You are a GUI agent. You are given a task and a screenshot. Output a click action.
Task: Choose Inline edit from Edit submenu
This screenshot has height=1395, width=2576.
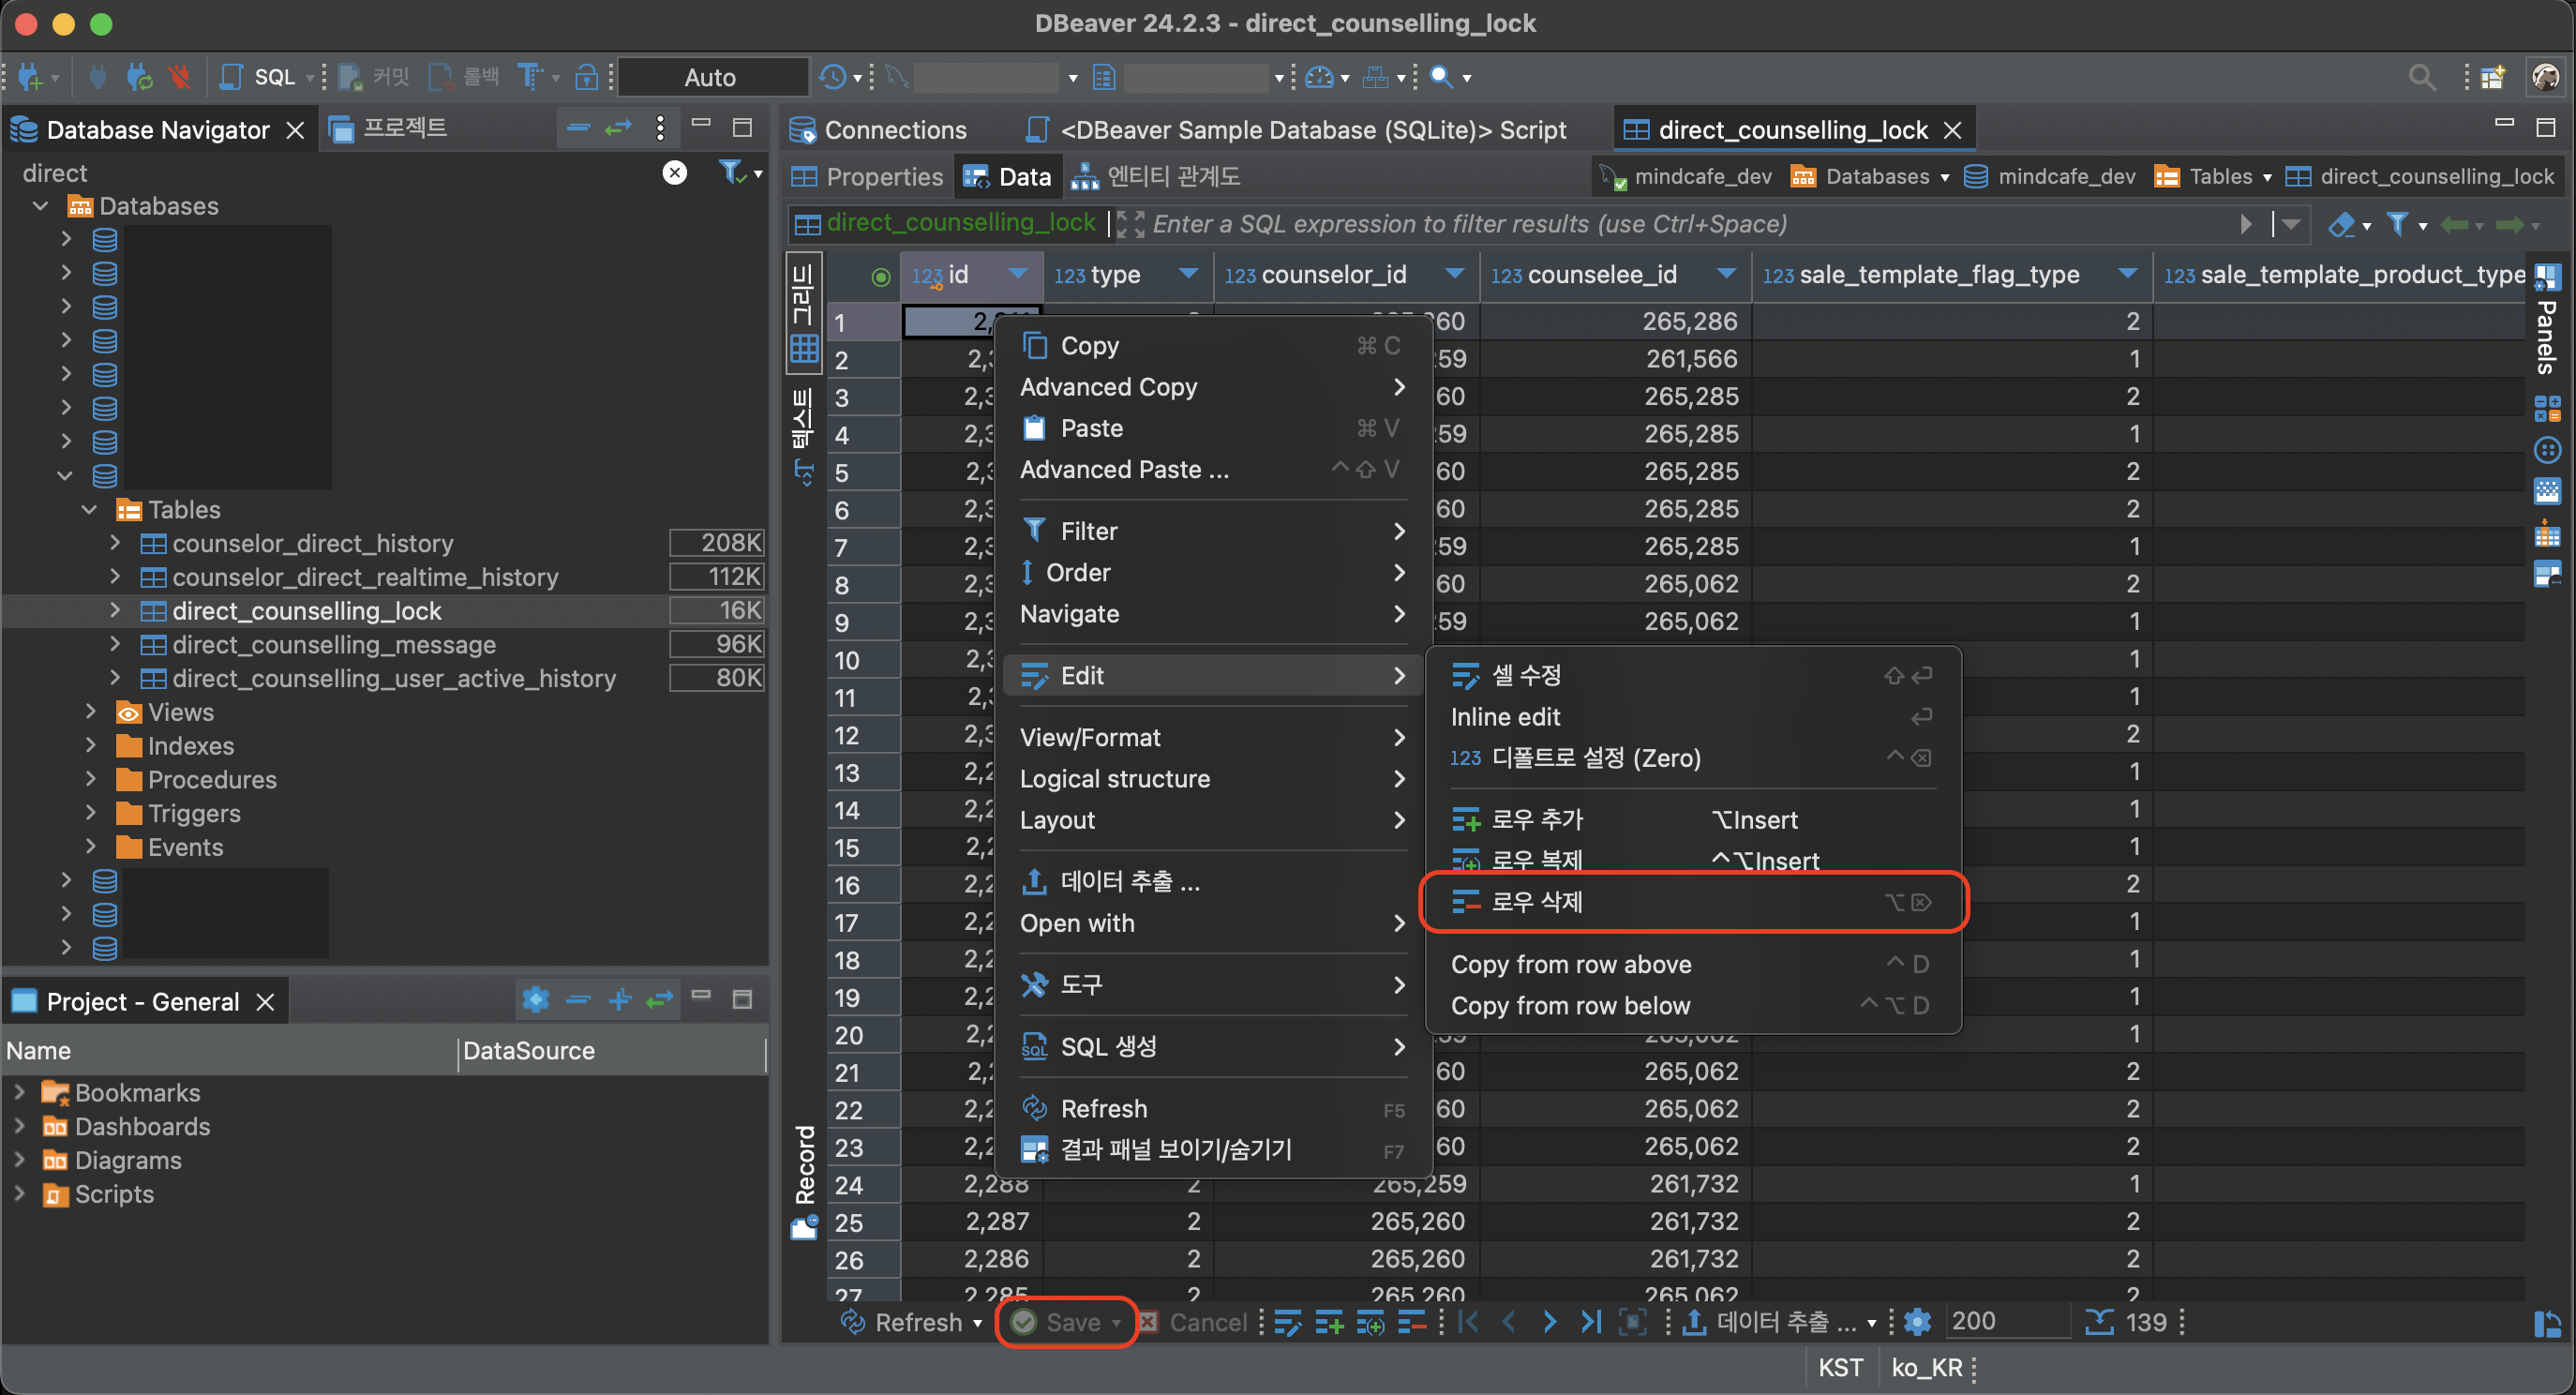(x=1693, y=716)
